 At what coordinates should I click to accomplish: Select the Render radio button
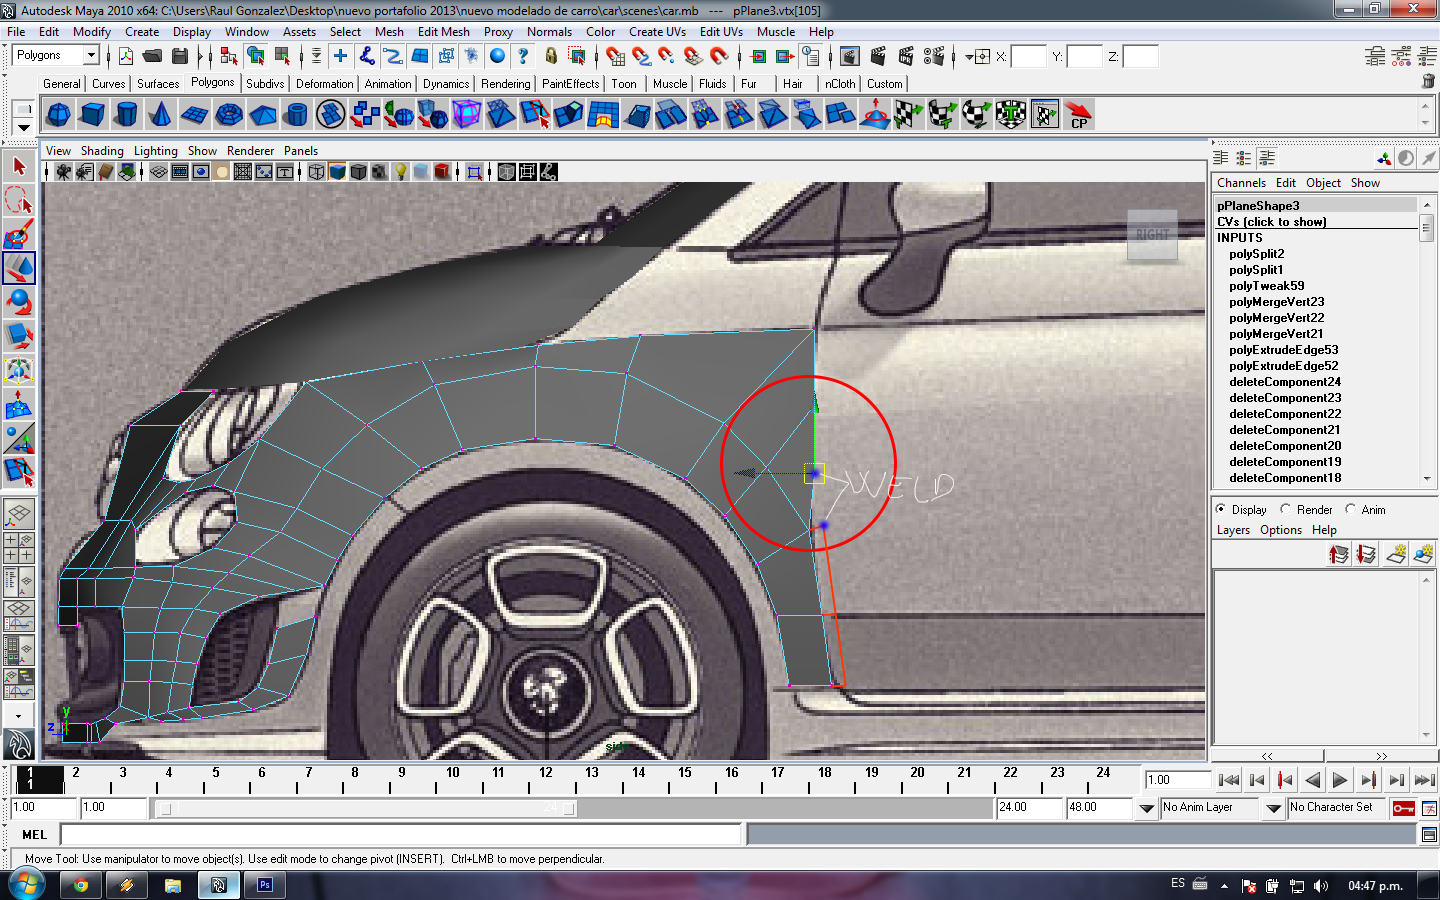(x=1286, y=509)
